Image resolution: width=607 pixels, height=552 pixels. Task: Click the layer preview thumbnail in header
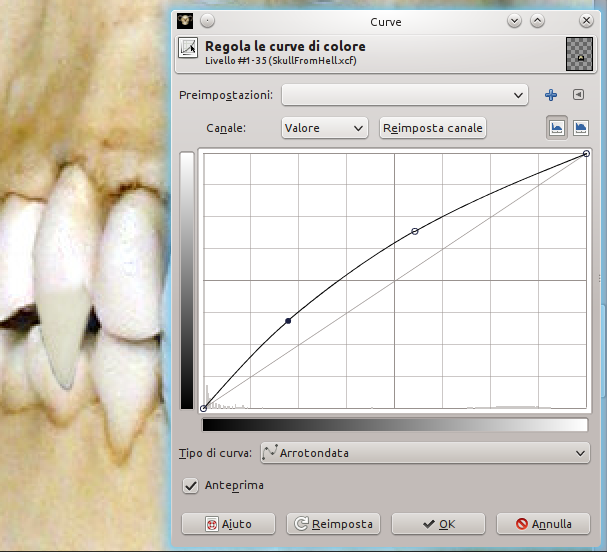point(579,54)
